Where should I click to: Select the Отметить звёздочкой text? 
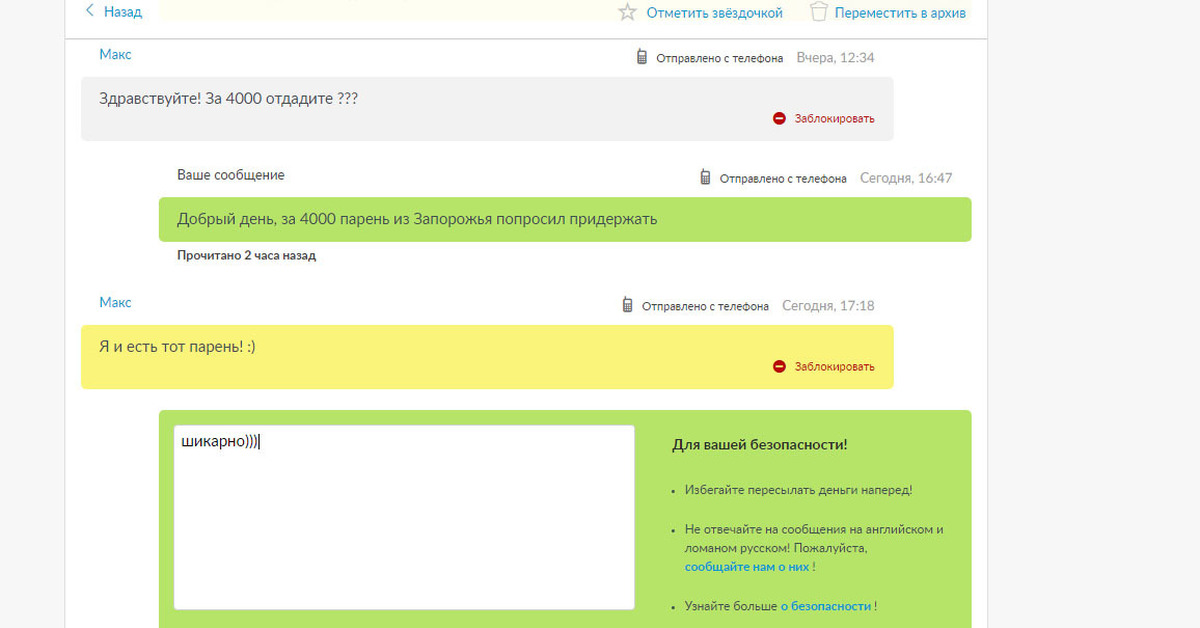(714, 13)
